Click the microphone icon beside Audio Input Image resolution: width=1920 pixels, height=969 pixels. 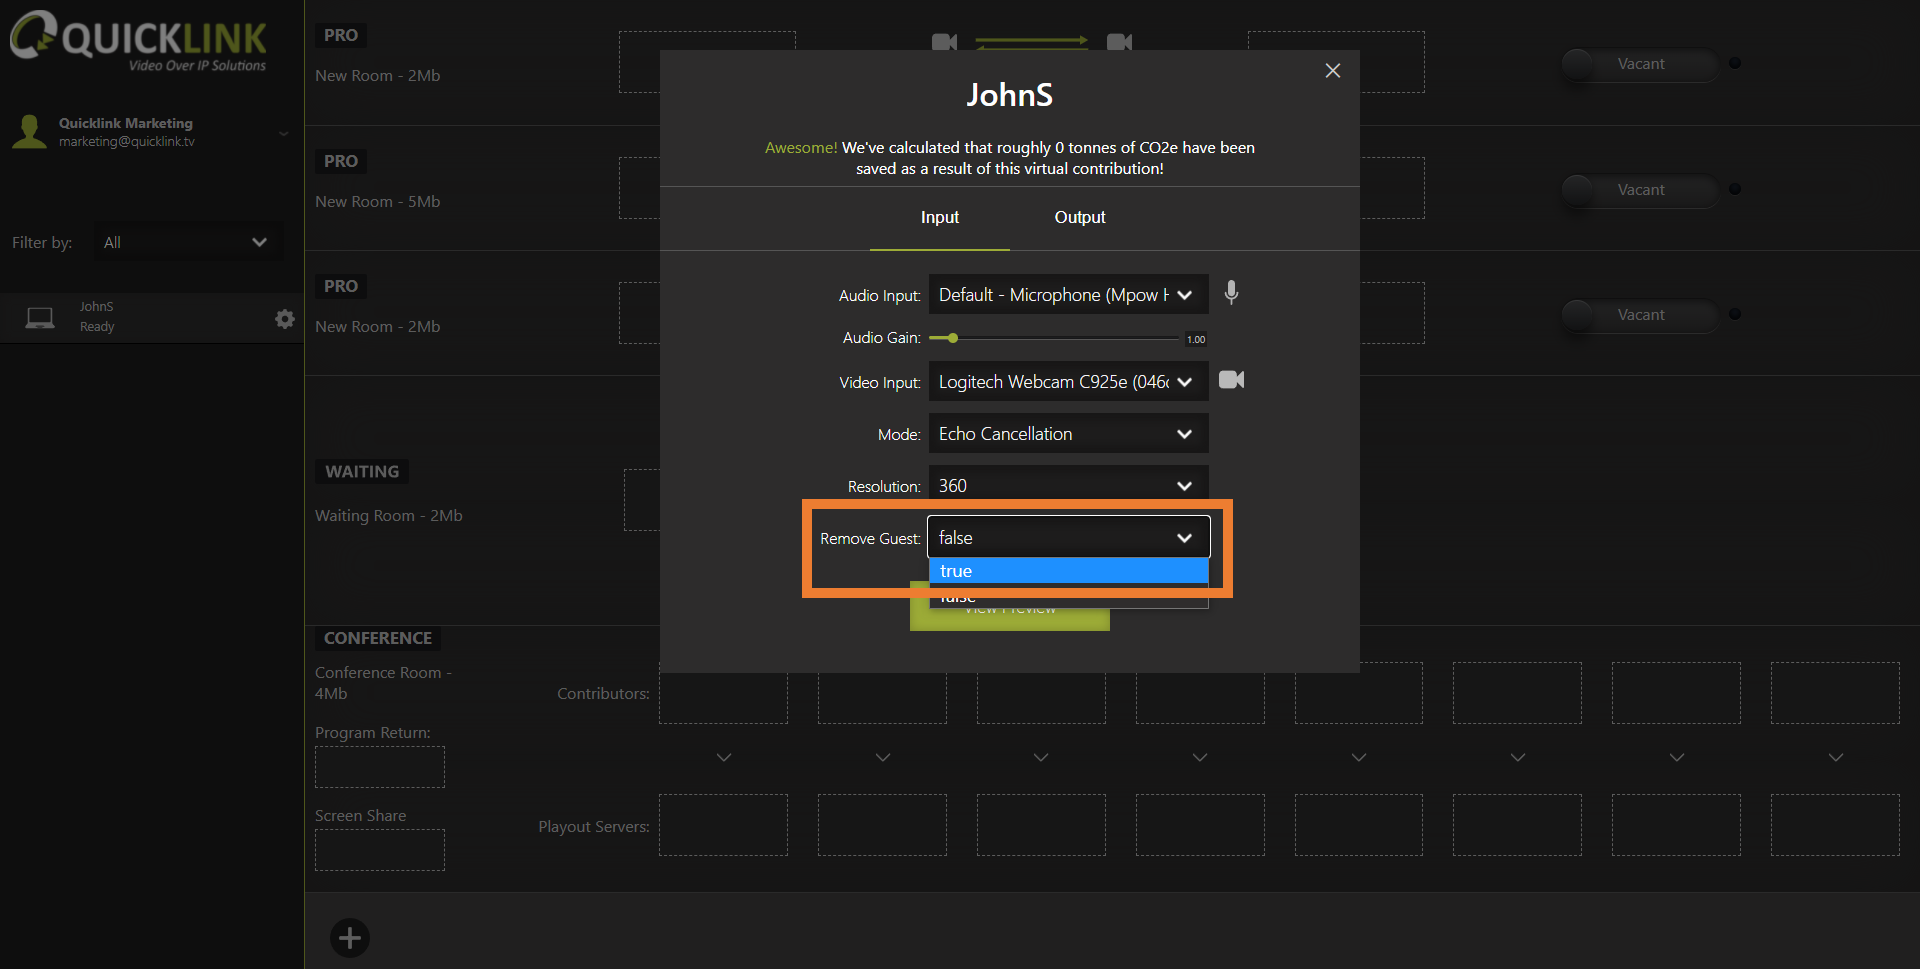1231,293
